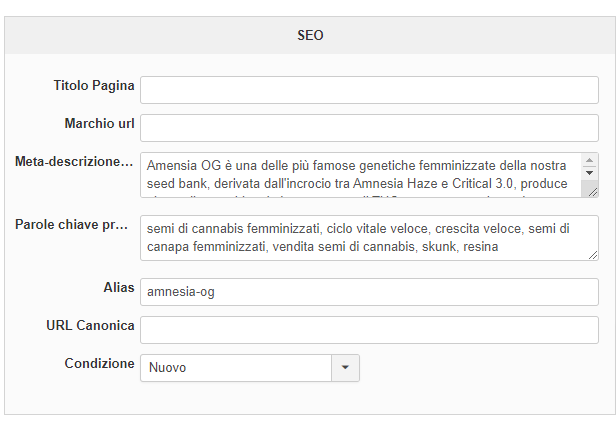Click the URL Canonica label
Image resolution: width=616 pixels, height=431 pixels.
90,325
